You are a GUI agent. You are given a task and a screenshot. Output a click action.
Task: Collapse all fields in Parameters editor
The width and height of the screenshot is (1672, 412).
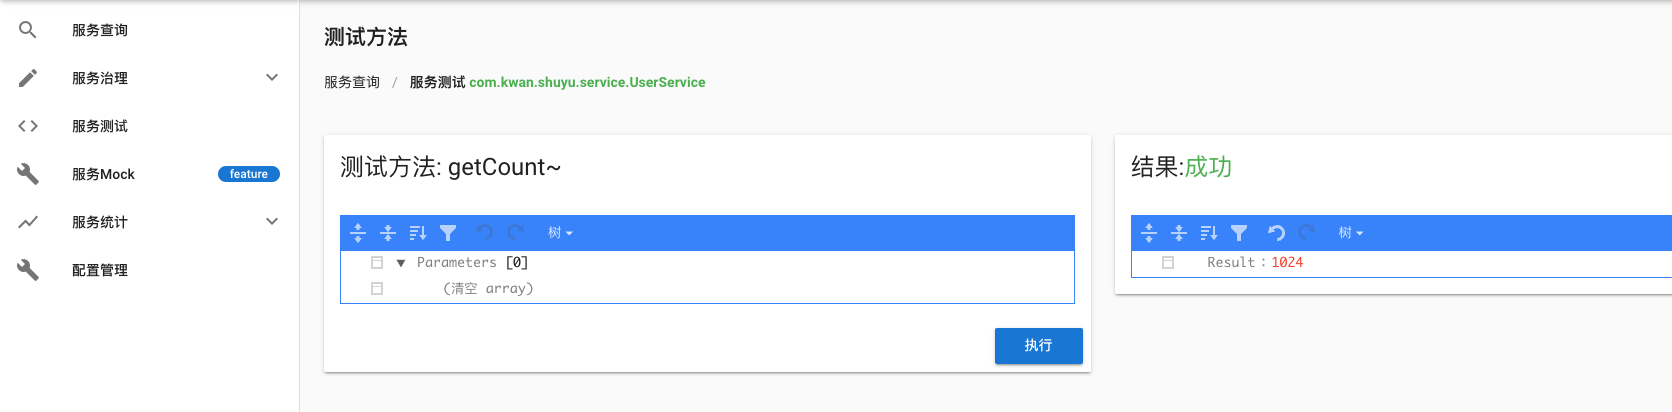(388, 233)
